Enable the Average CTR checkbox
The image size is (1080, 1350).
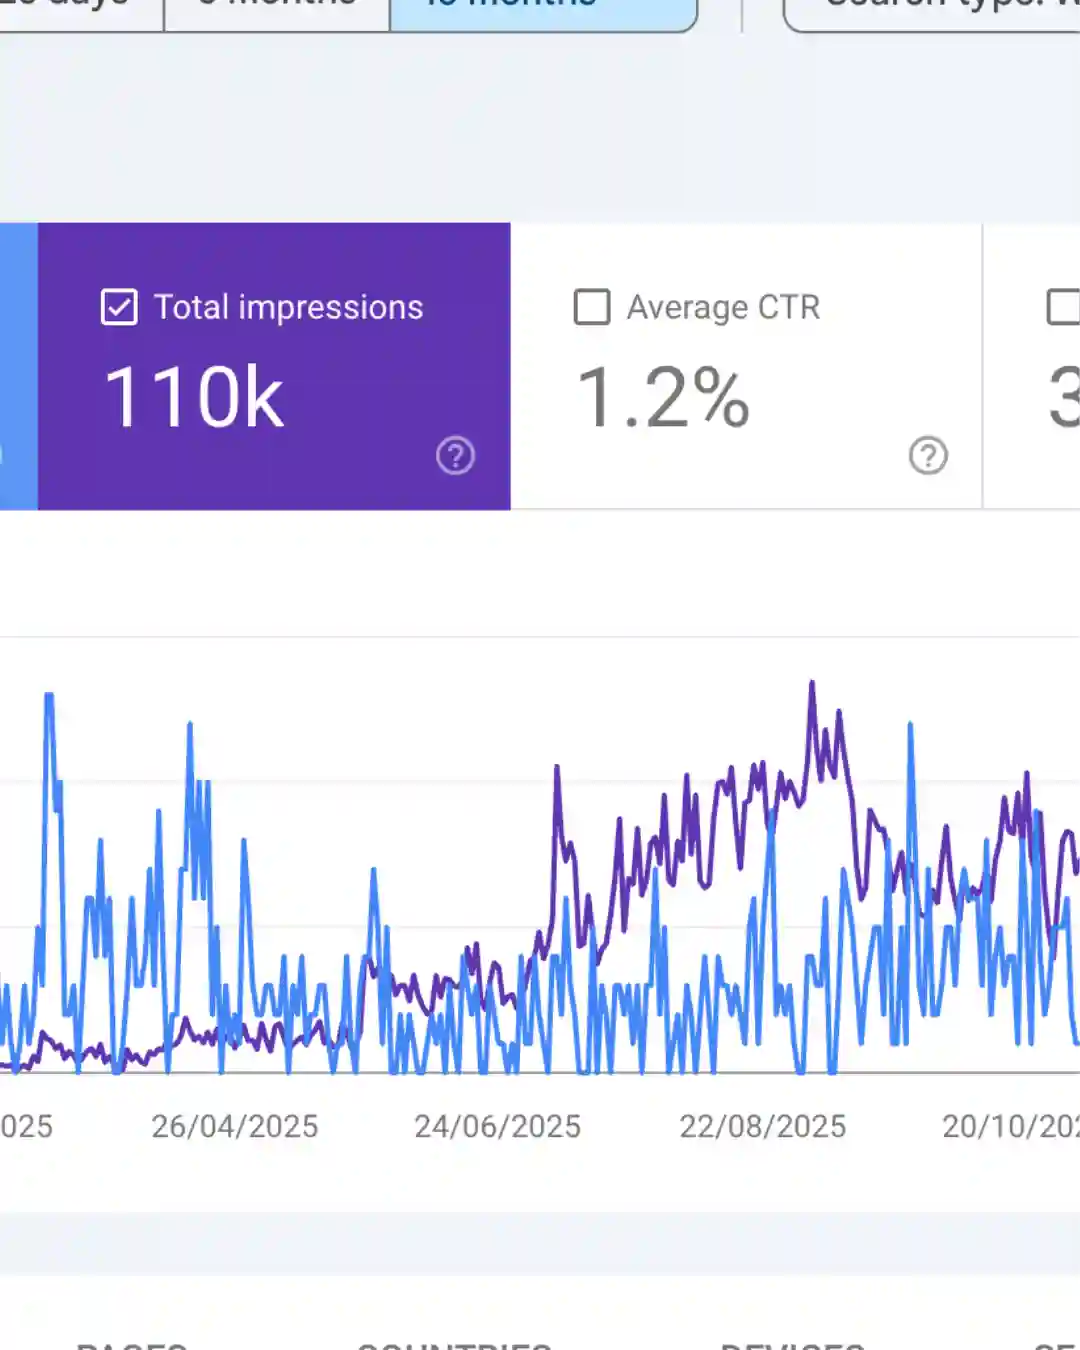pyautogui.click(x=592, y=307)
